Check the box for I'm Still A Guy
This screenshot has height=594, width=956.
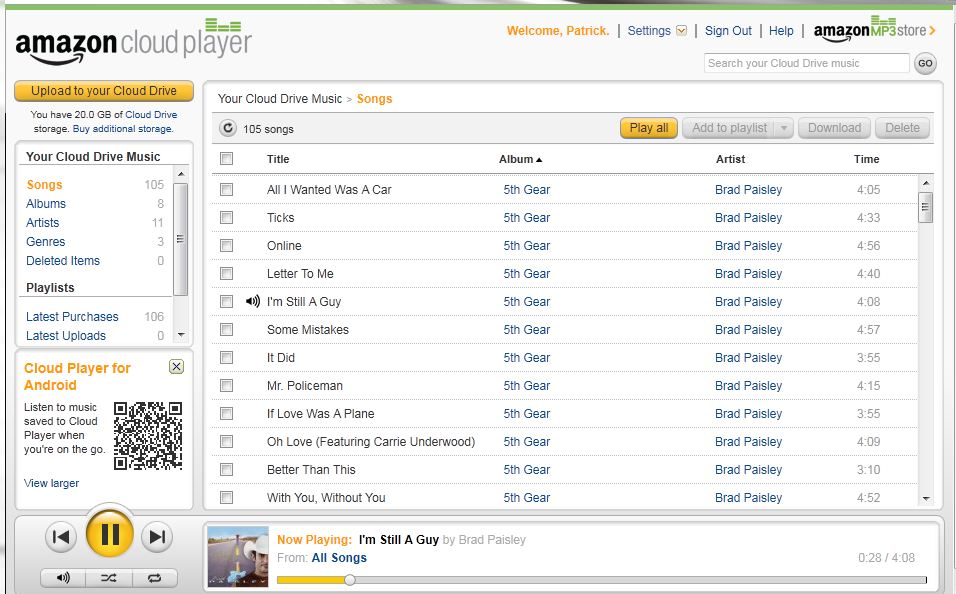(x=226, y=302)
